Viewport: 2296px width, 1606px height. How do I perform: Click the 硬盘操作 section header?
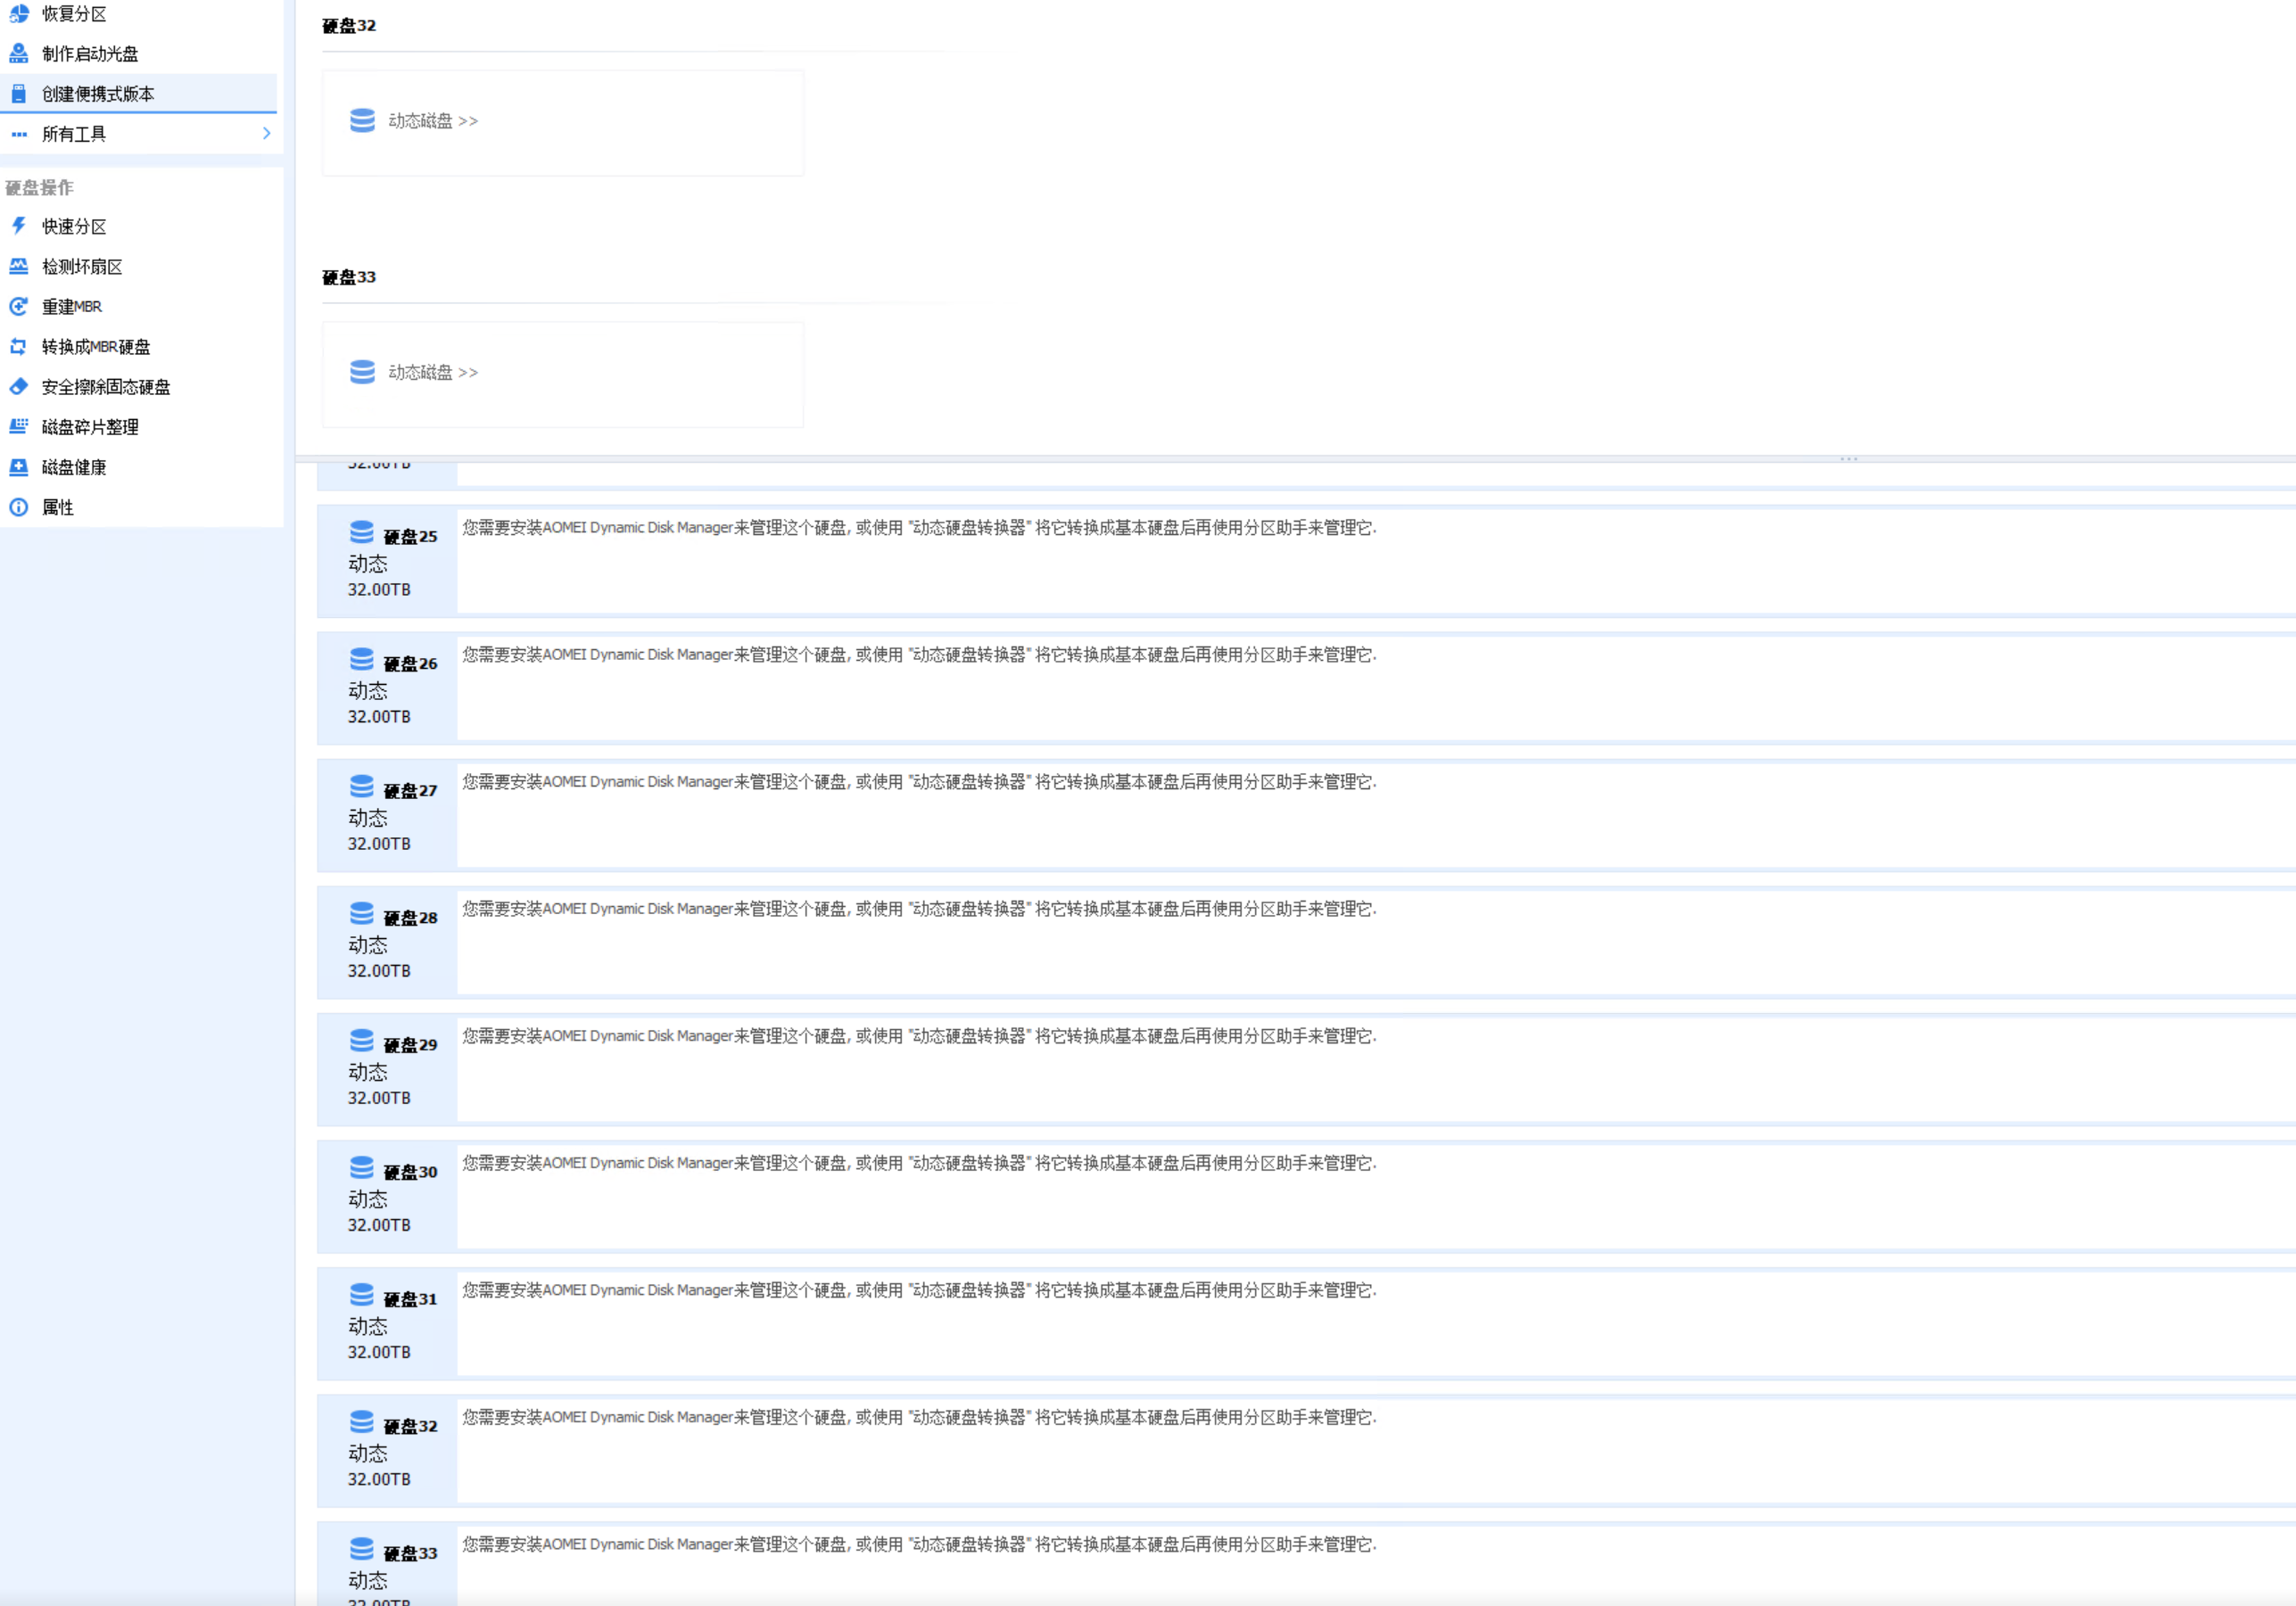tap(40, 188)
